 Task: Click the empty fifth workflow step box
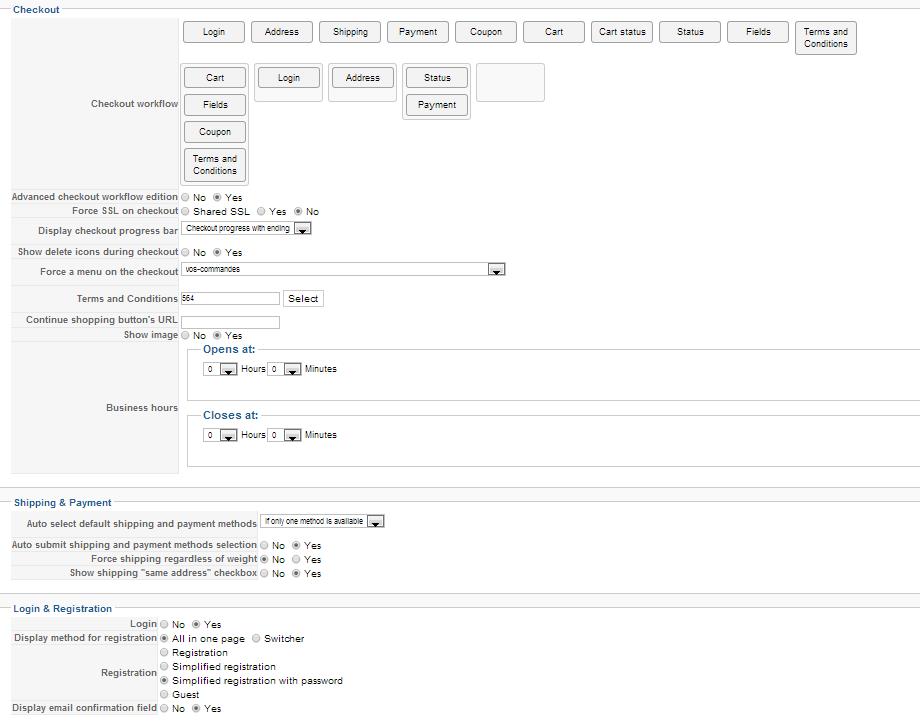510,83
